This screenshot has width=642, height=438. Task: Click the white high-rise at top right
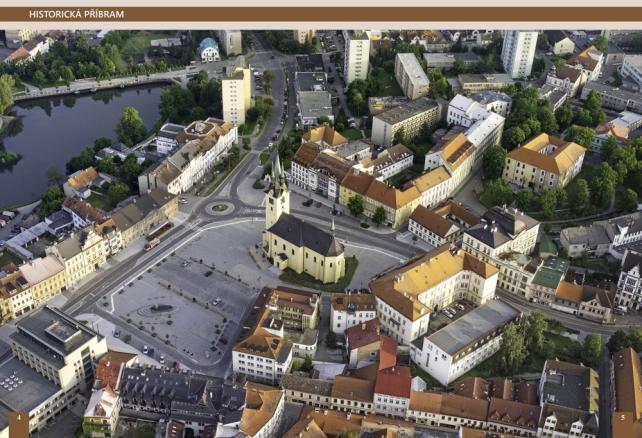pos(519,52)
